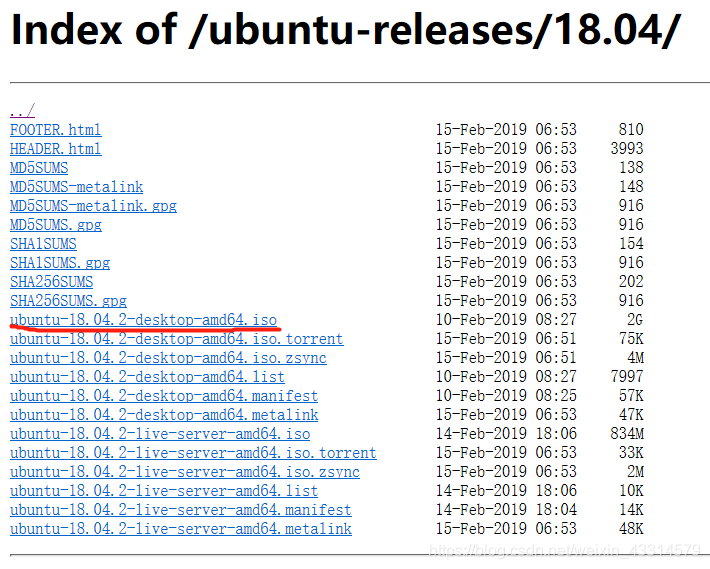Open MD5SUMS-metalink.gpg link
Image resolution: width=710 pixels, height=569 pixels.
coord(93,206)
